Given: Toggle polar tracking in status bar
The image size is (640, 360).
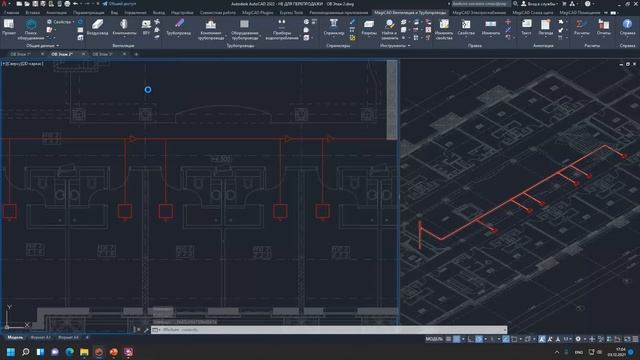Looking at the screenshot, I should (x=479, y=339).
